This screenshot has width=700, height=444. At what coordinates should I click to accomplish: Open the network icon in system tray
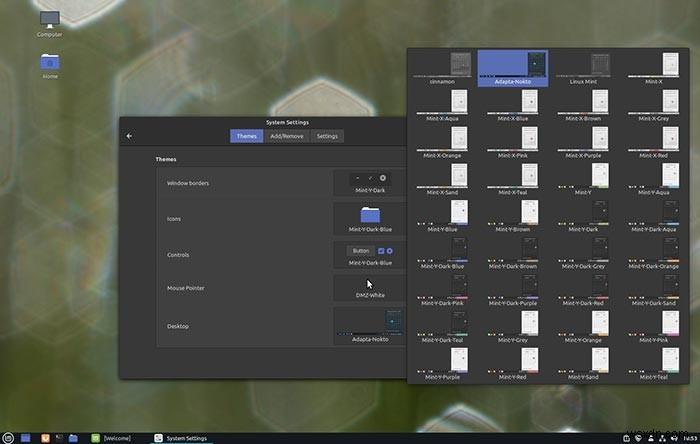[662, 439]
